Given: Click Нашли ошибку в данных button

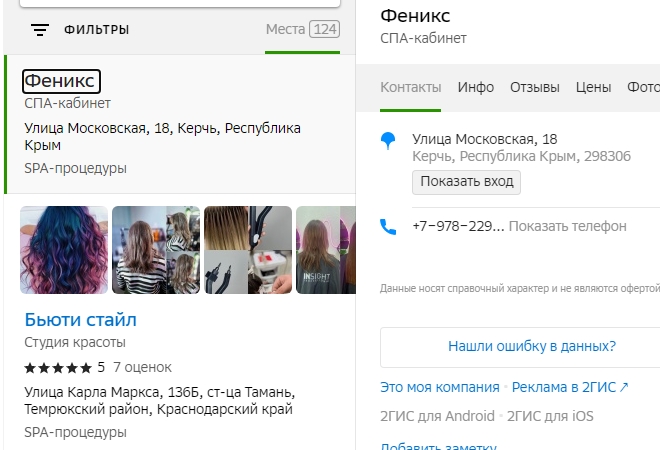Looking at the screenshot, I should click(x=531, y=347).
